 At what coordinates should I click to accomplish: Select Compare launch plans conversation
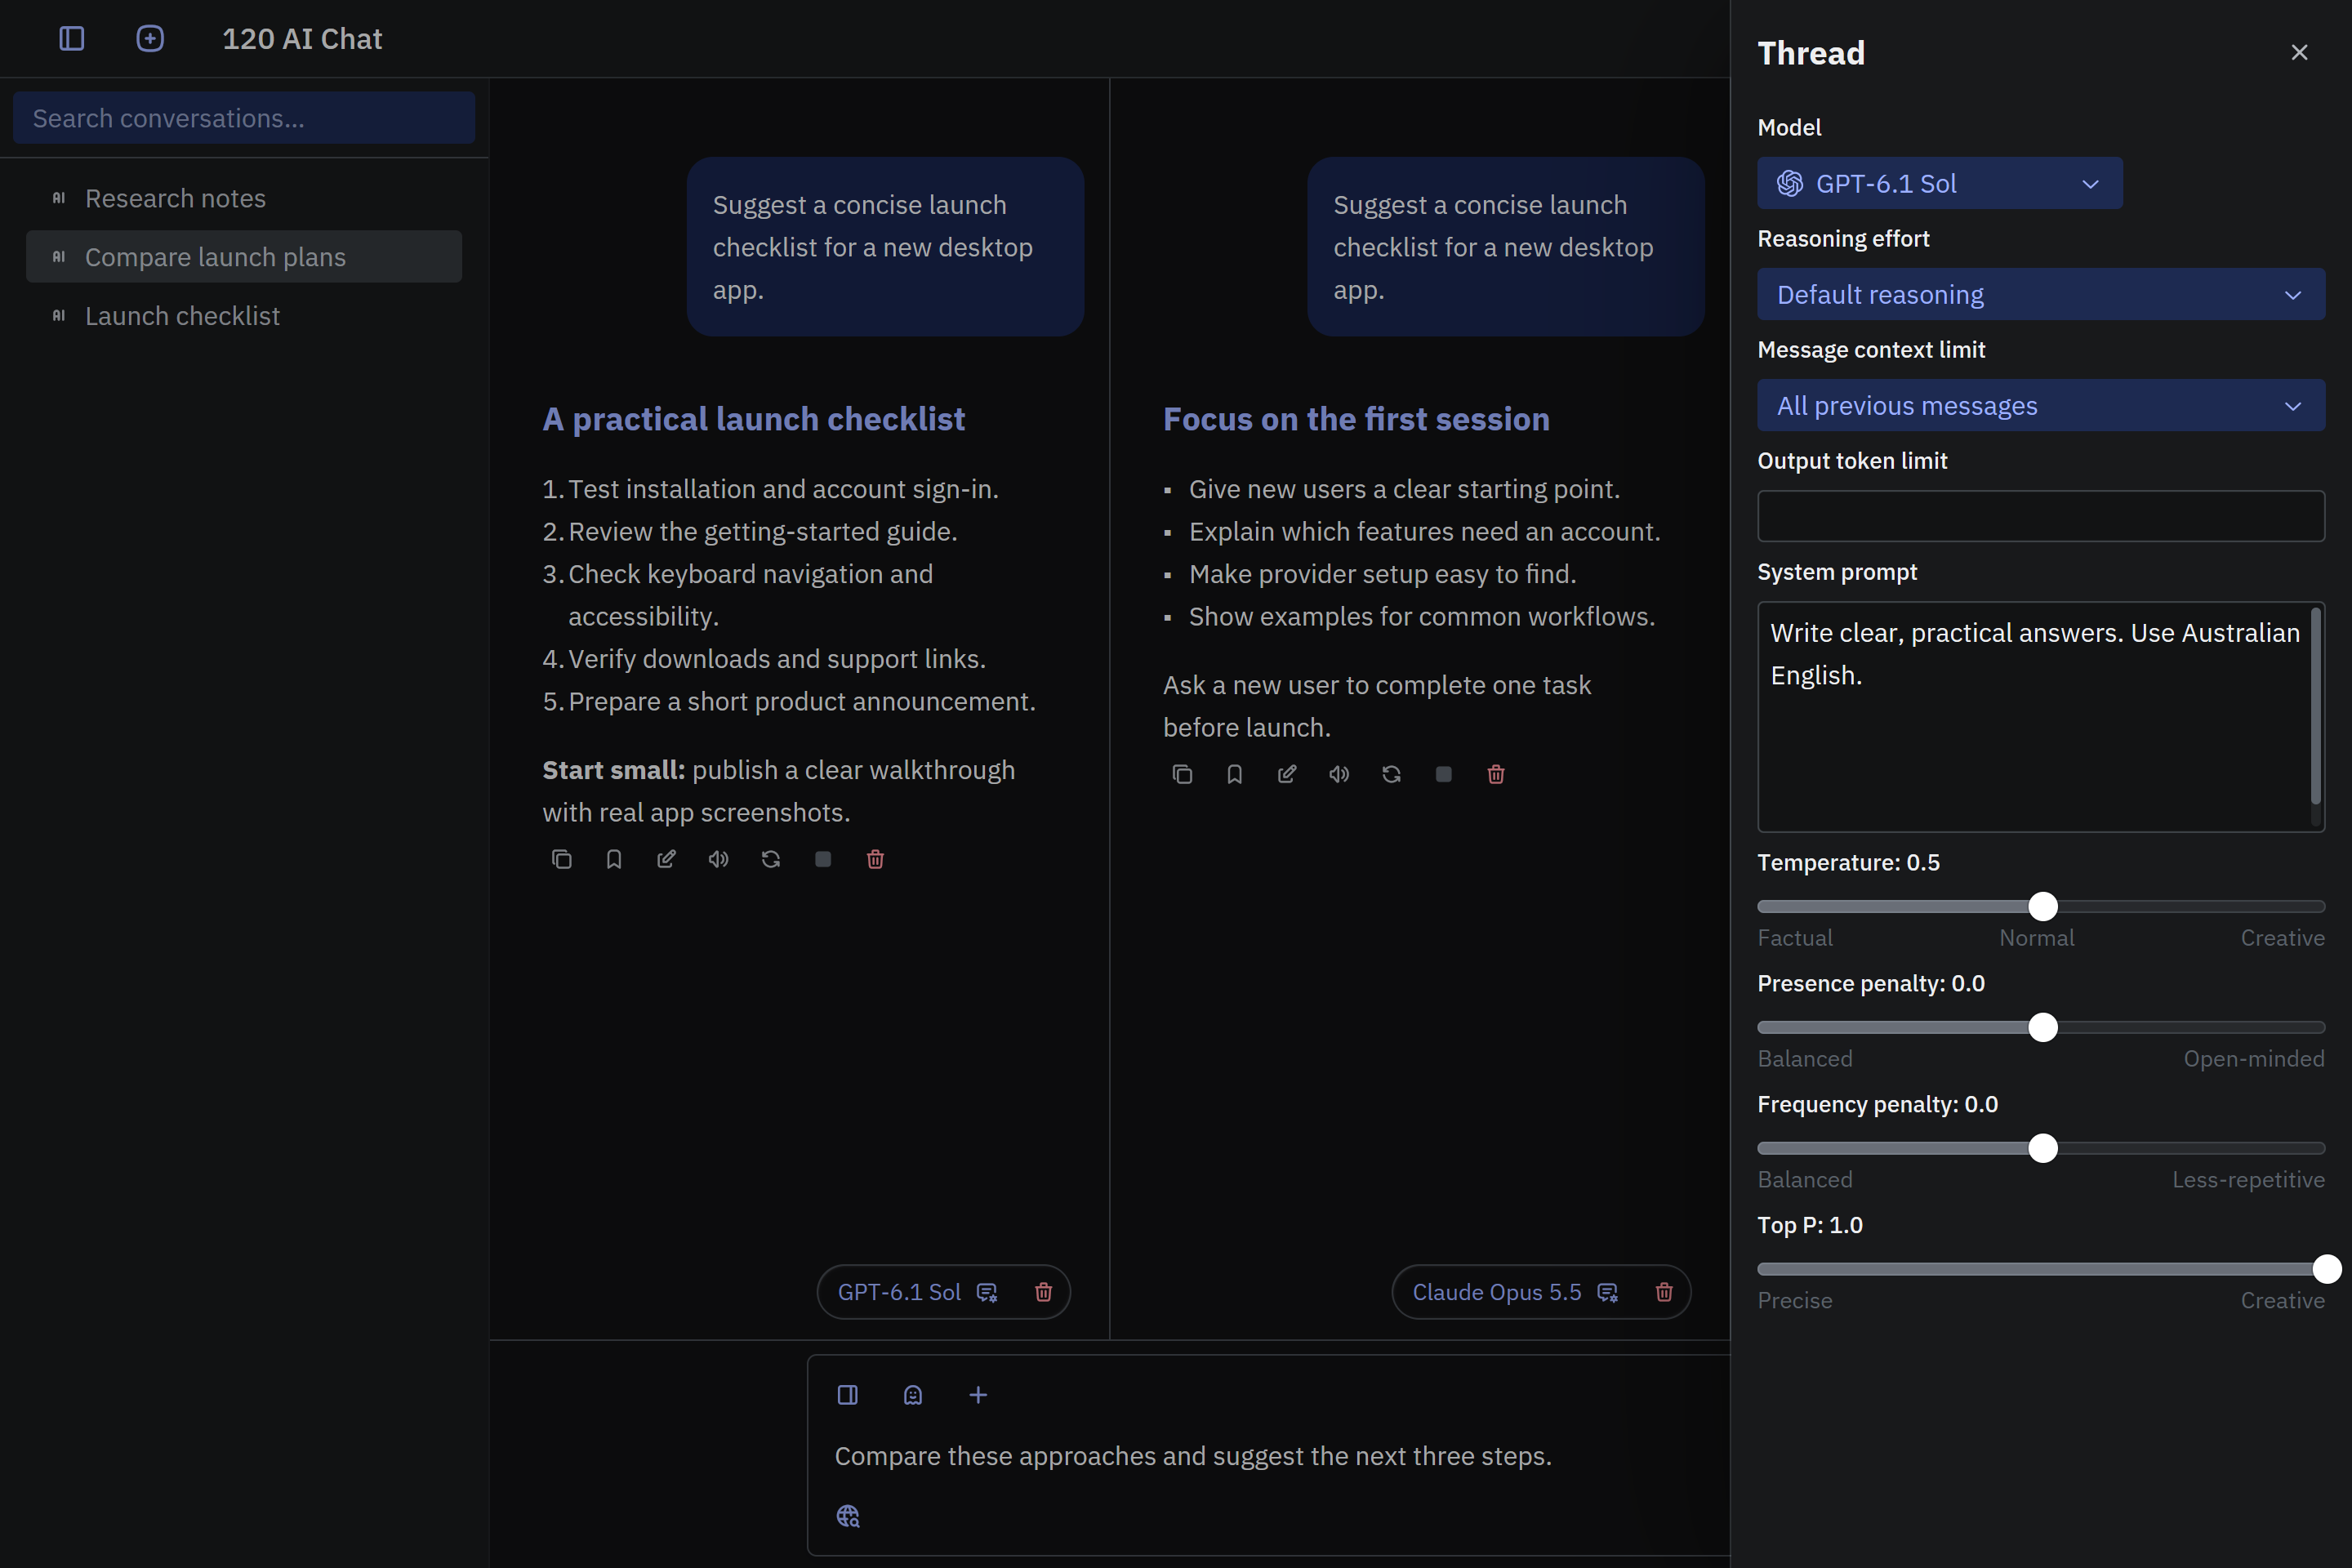pos(244,257)
